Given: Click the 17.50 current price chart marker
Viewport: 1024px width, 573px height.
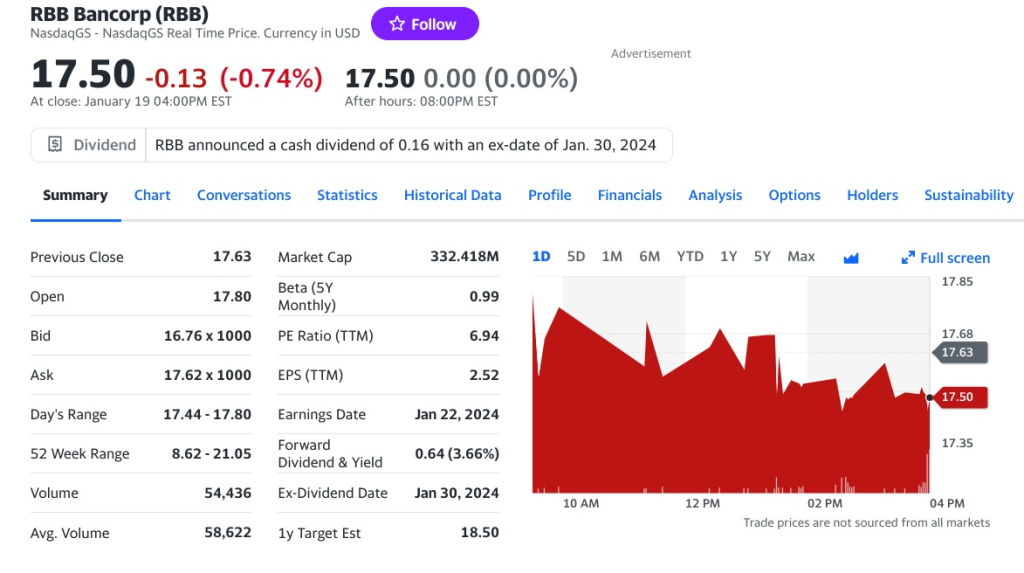Looking at the screenshot, I should point(961,397).
